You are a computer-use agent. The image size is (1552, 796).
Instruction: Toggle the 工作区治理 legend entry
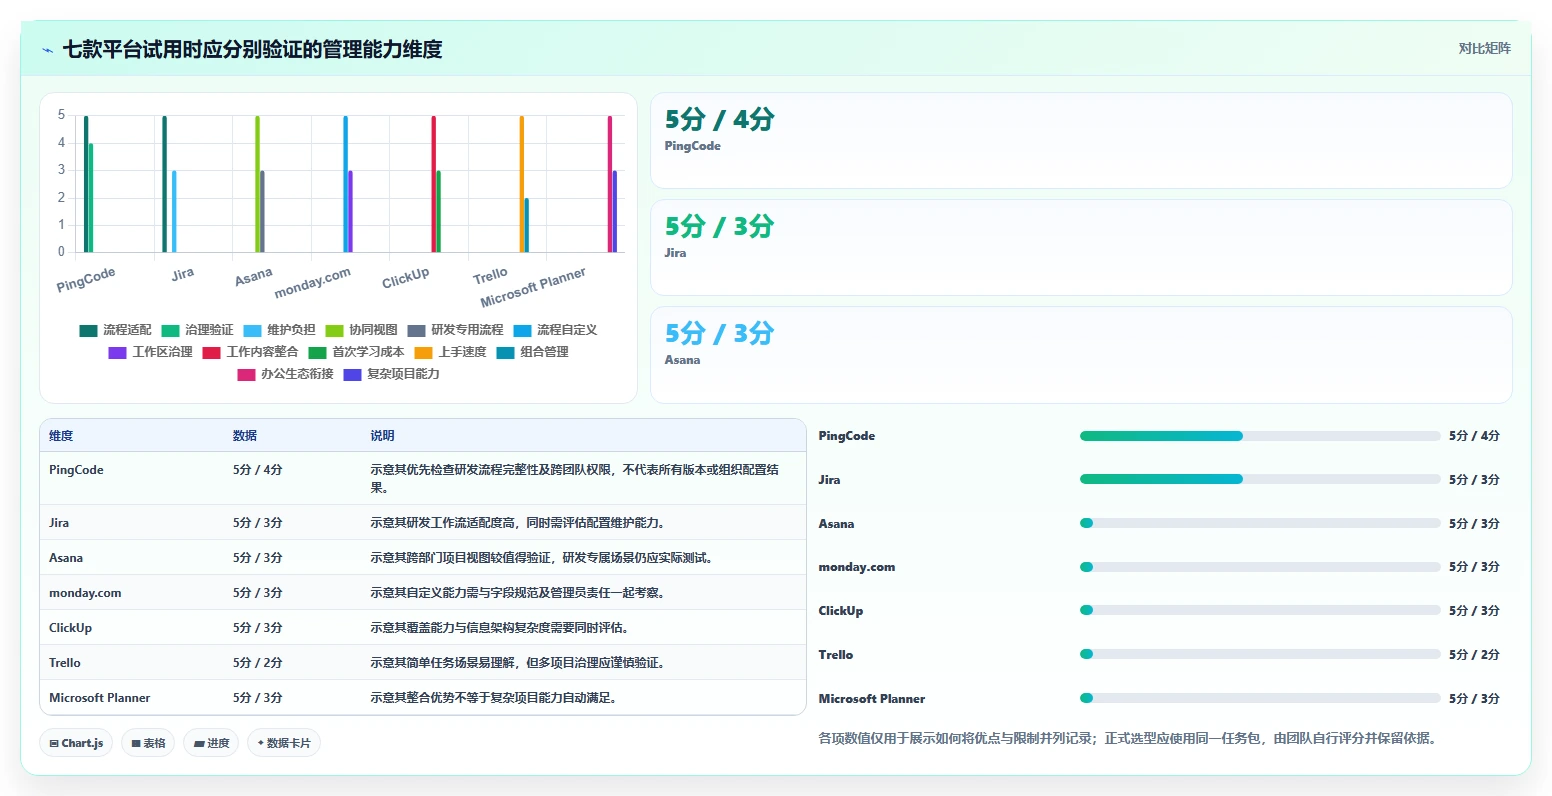151,352
